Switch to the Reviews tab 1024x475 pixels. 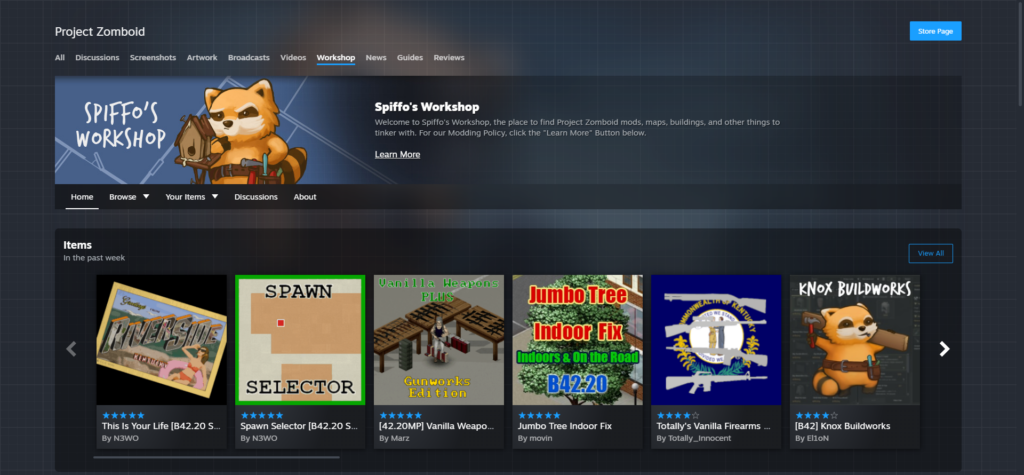point(449,57)
